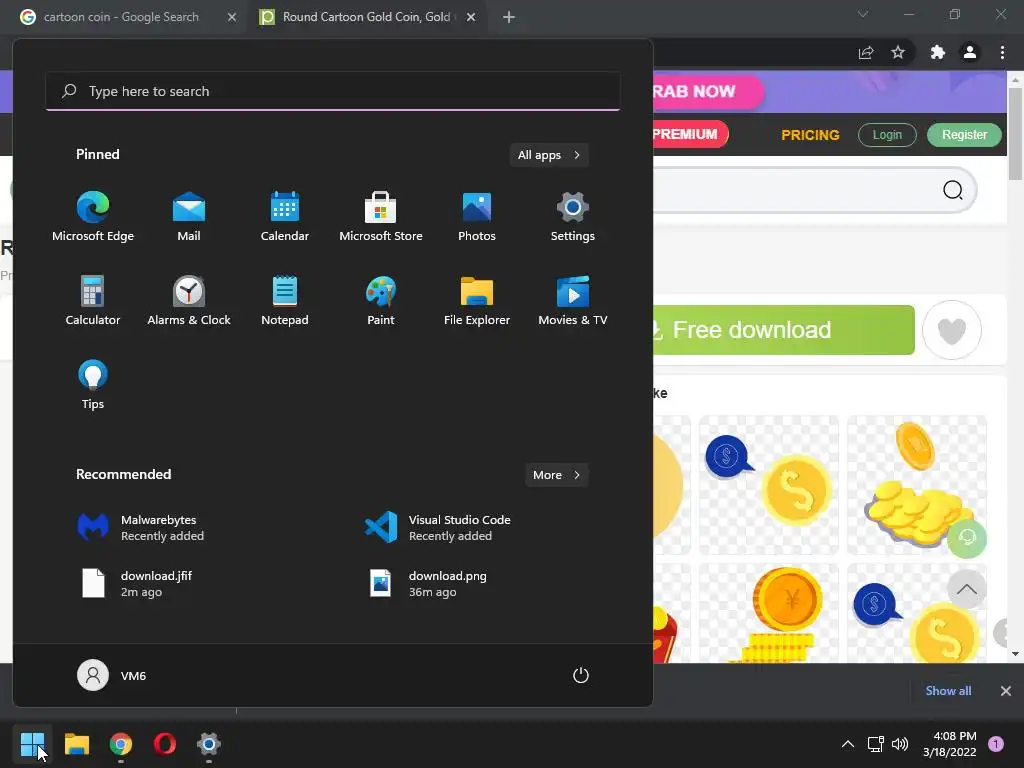Screen dimensions: 1024x768
Task: Close the Round Cartoon Gold Coin tab
Action: click(471, 17)
